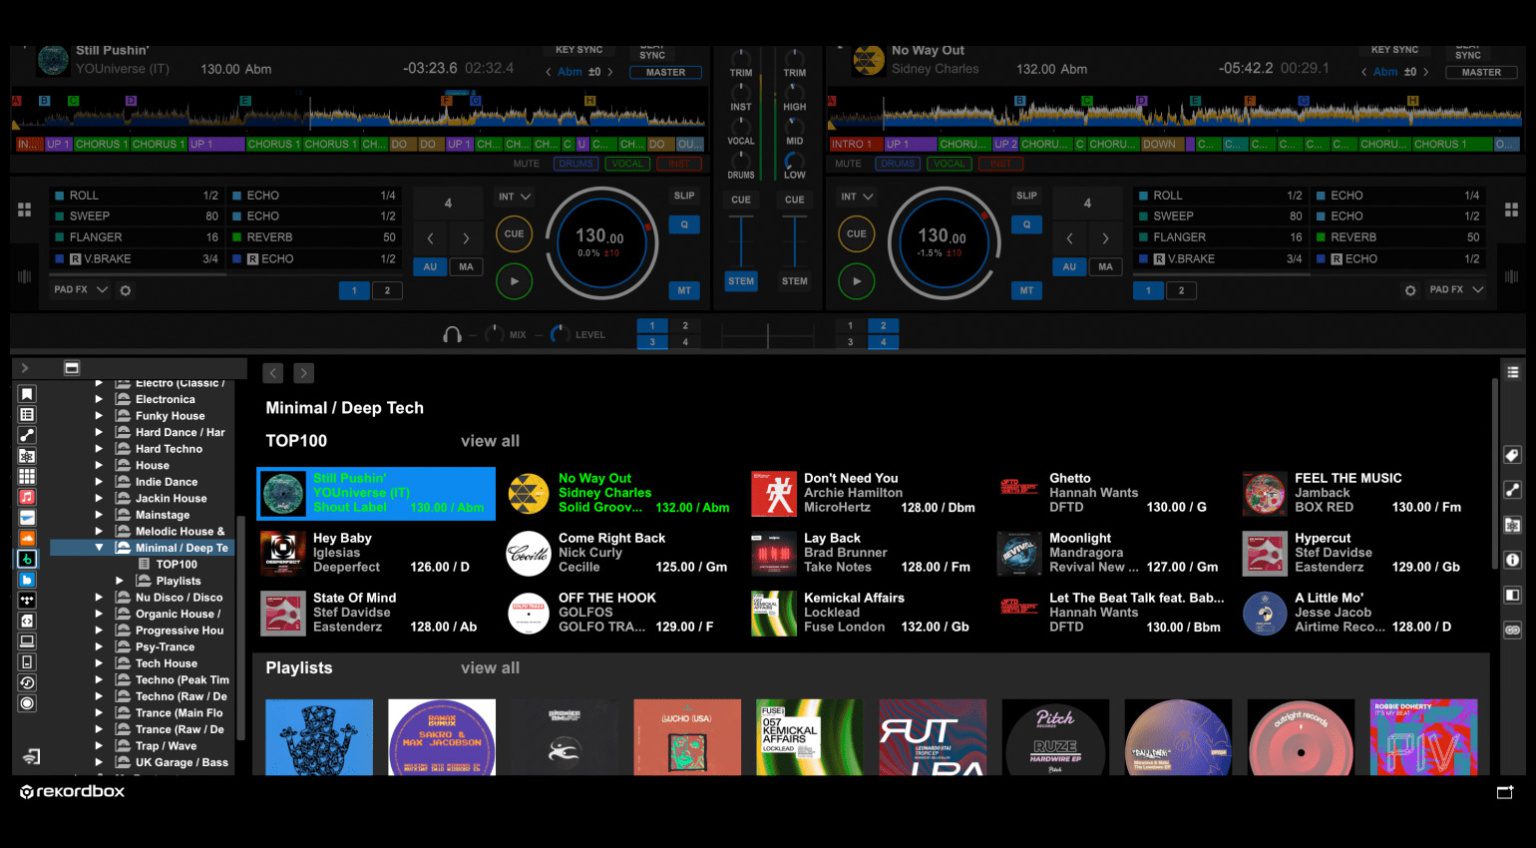Enable STEM mode on the left deck
The image size is (1536, 848).
[740, 281]
